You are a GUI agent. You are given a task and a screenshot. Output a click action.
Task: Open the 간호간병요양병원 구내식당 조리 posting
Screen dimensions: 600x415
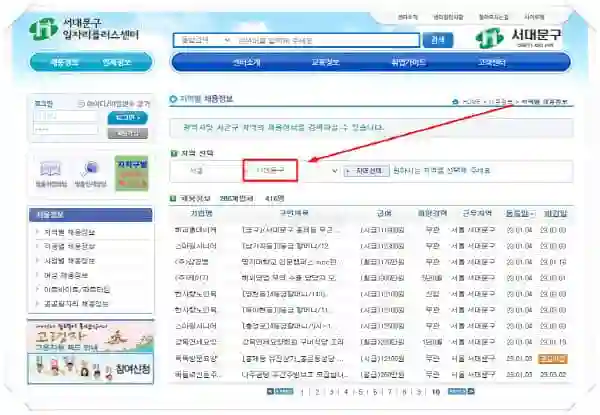(293, 342)
